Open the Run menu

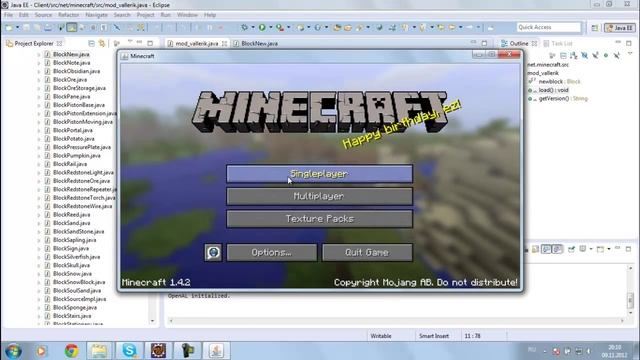point(165,15)
